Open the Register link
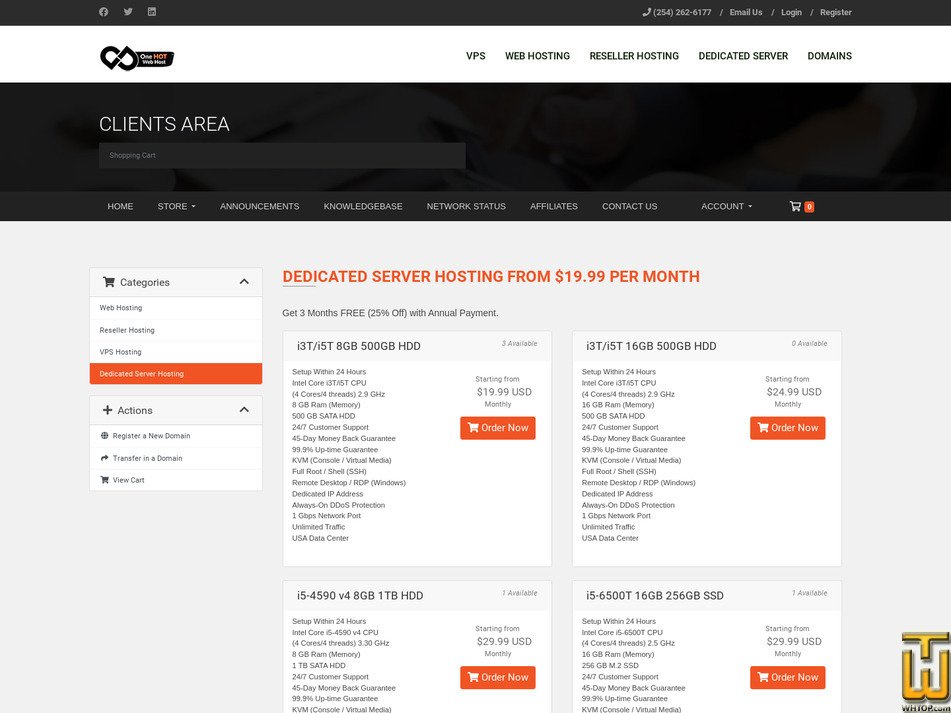 (836, 12)
